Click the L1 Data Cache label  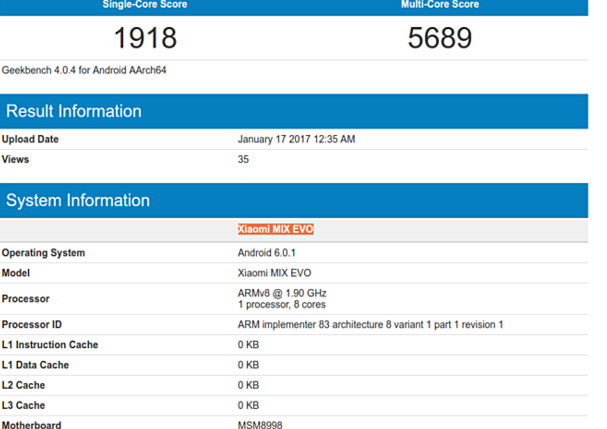(x=35, y=365)
